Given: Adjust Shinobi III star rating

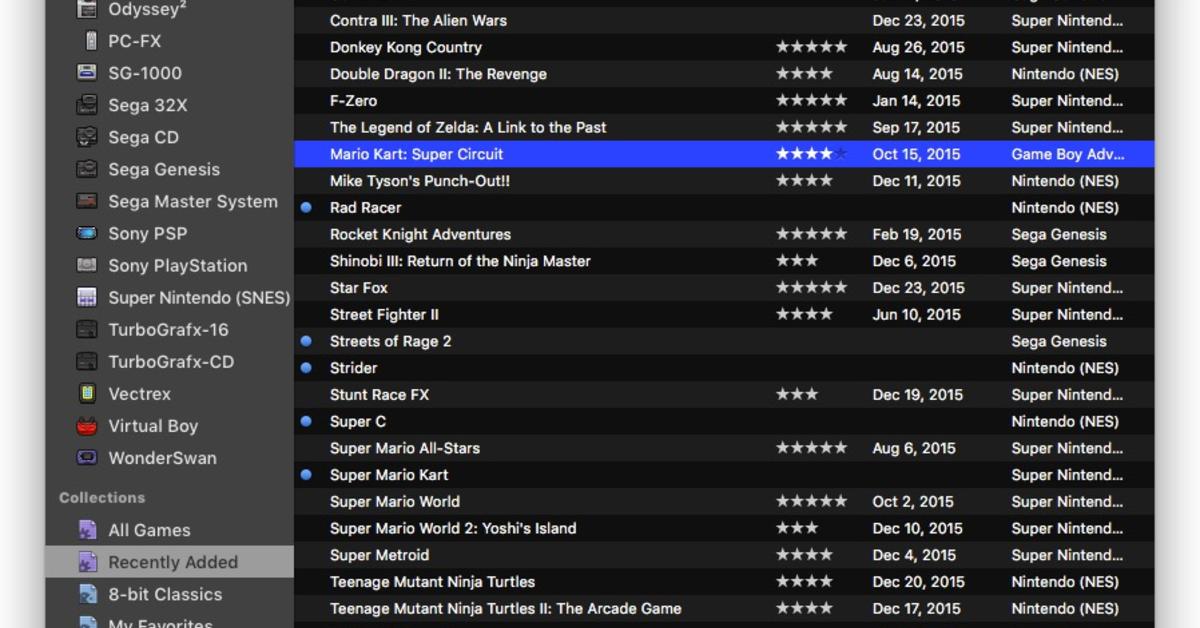Looking at the screenshot, I should tap(797, 261).
